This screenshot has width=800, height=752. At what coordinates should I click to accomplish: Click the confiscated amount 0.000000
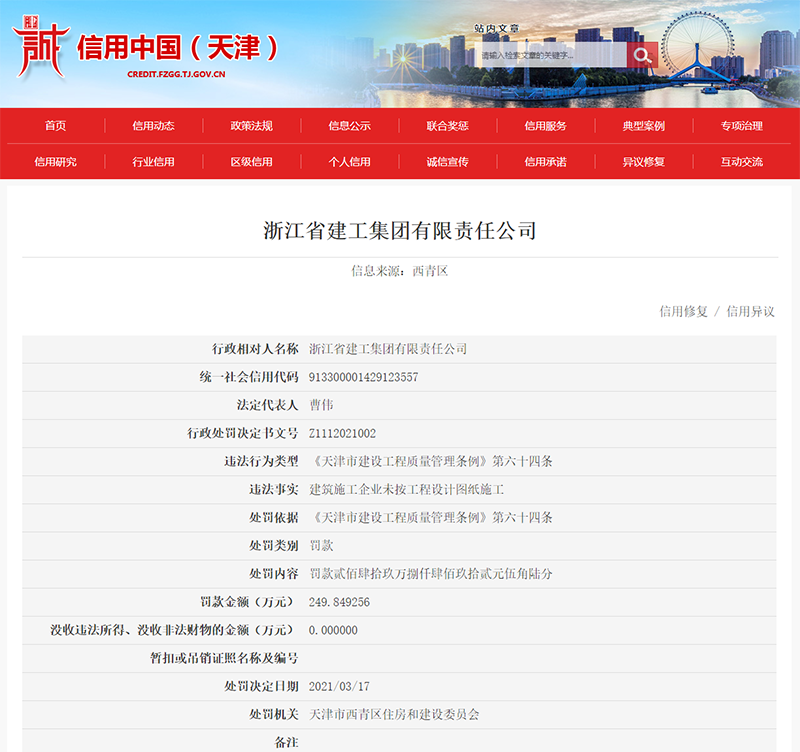pos(333,630)
